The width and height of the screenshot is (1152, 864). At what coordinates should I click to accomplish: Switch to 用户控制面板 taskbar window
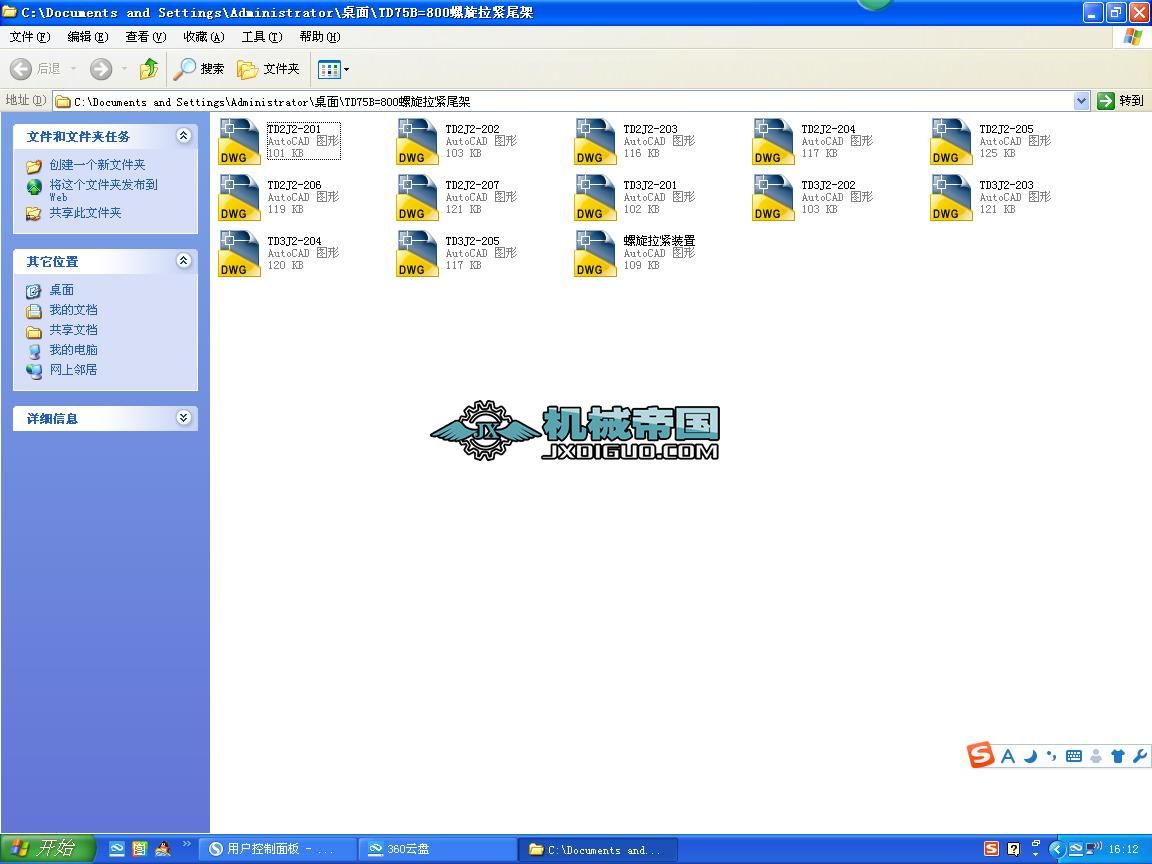click(278, 849)
